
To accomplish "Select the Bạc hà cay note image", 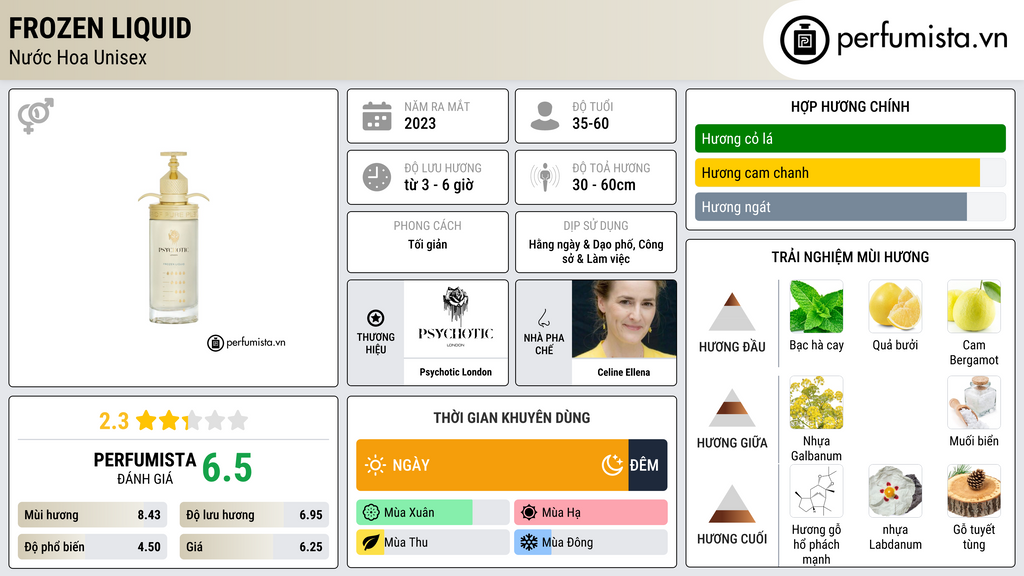I will (x=816, y=306).
